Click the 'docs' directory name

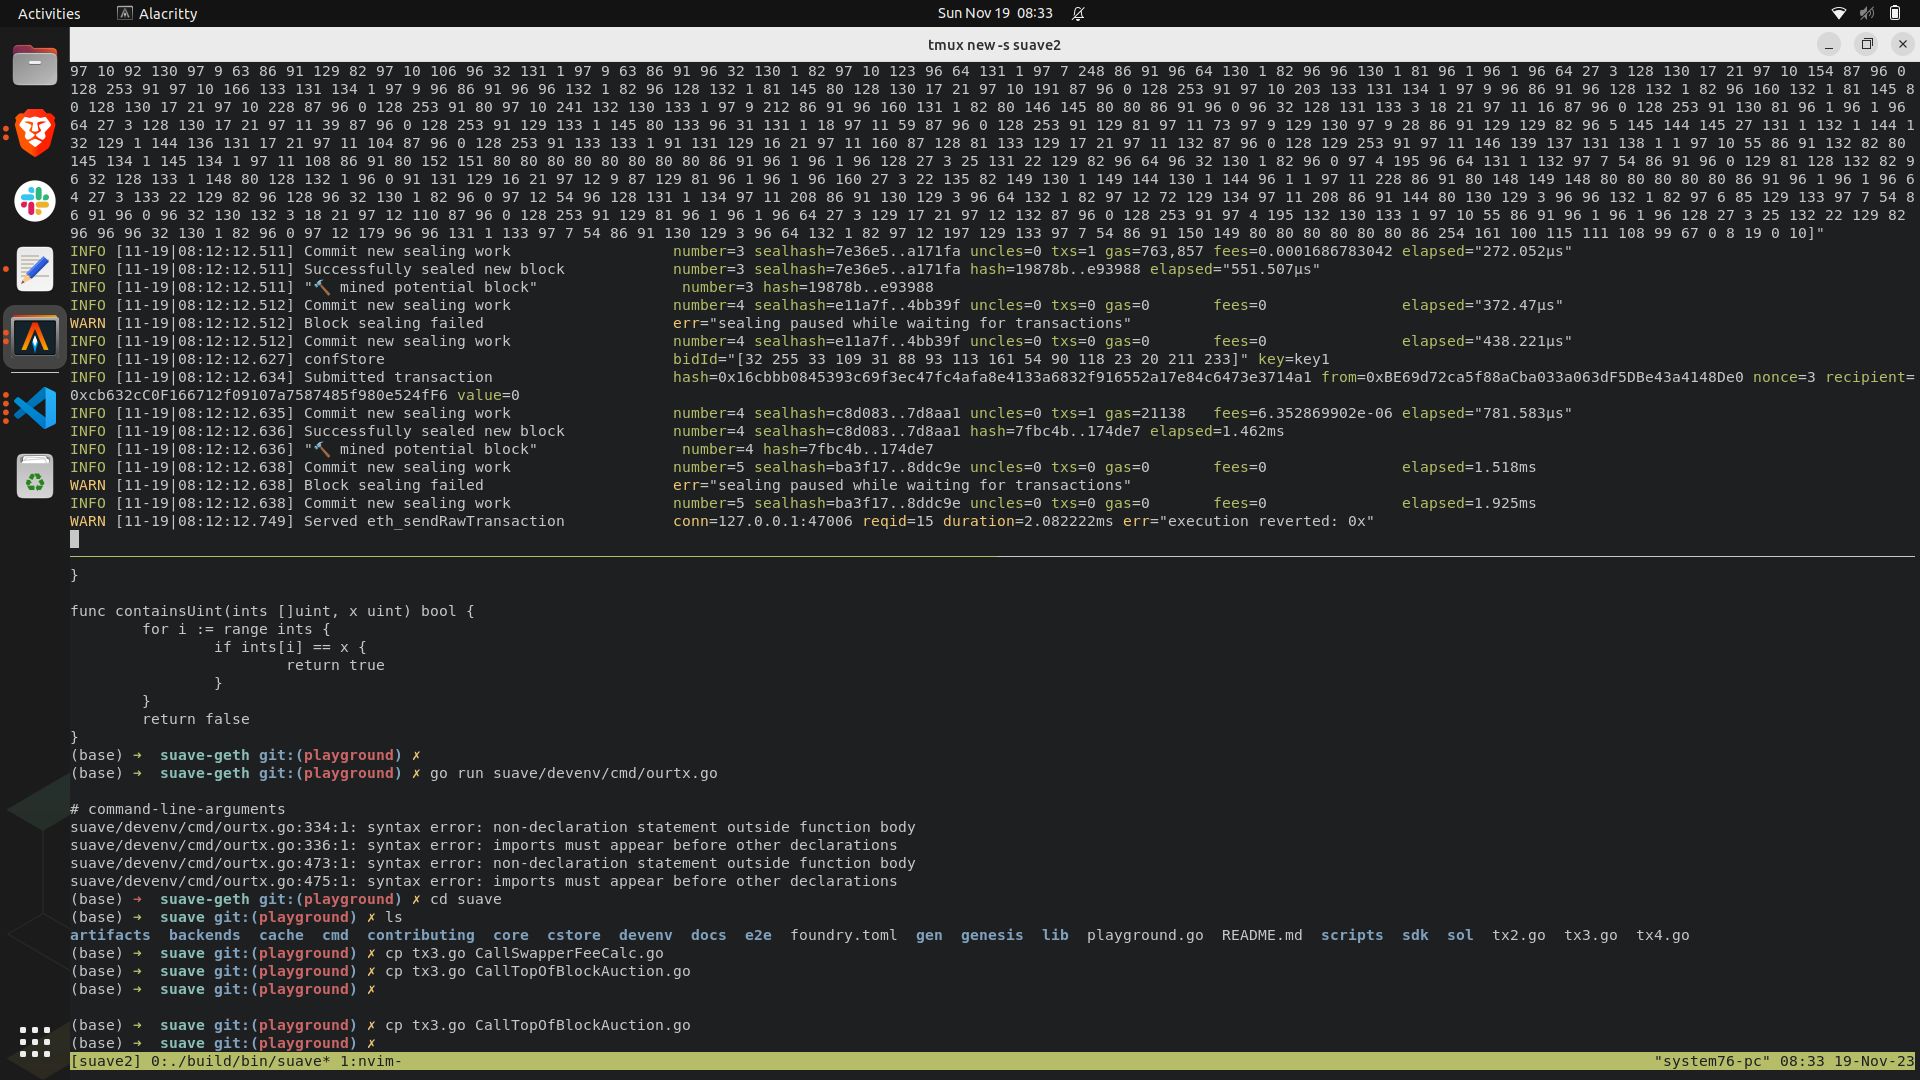pyautogui.click(x=708, y=935)
